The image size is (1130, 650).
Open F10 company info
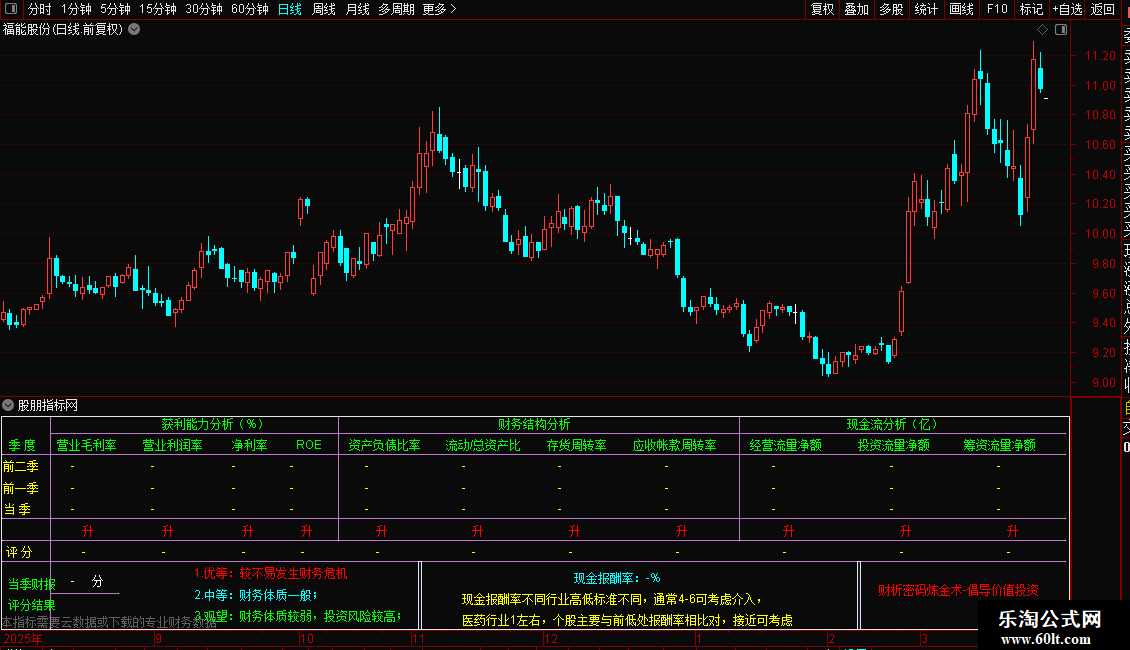(x=997, y=9)
